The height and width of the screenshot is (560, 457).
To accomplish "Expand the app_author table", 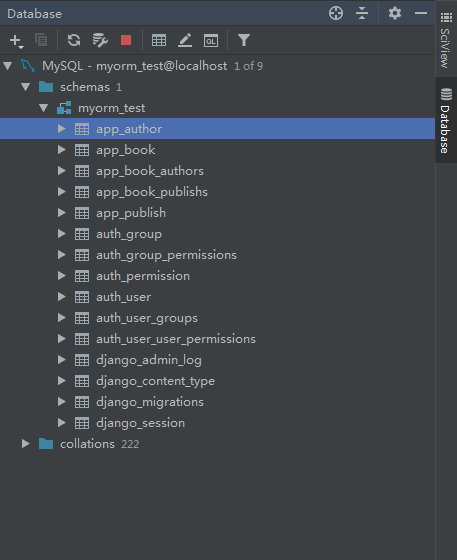I will click(62, 129).
